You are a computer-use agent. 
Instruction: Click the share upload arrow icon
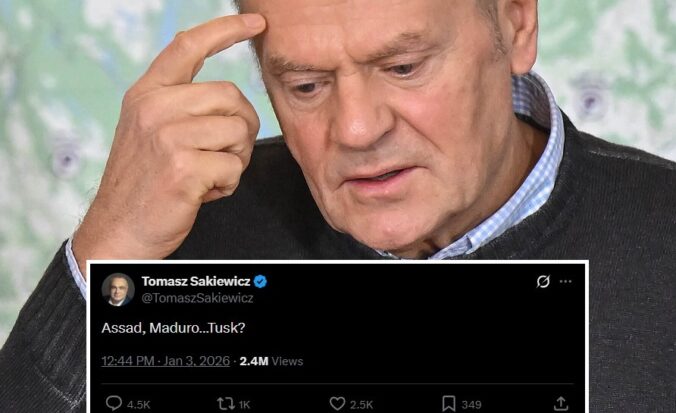click(560, 404)
